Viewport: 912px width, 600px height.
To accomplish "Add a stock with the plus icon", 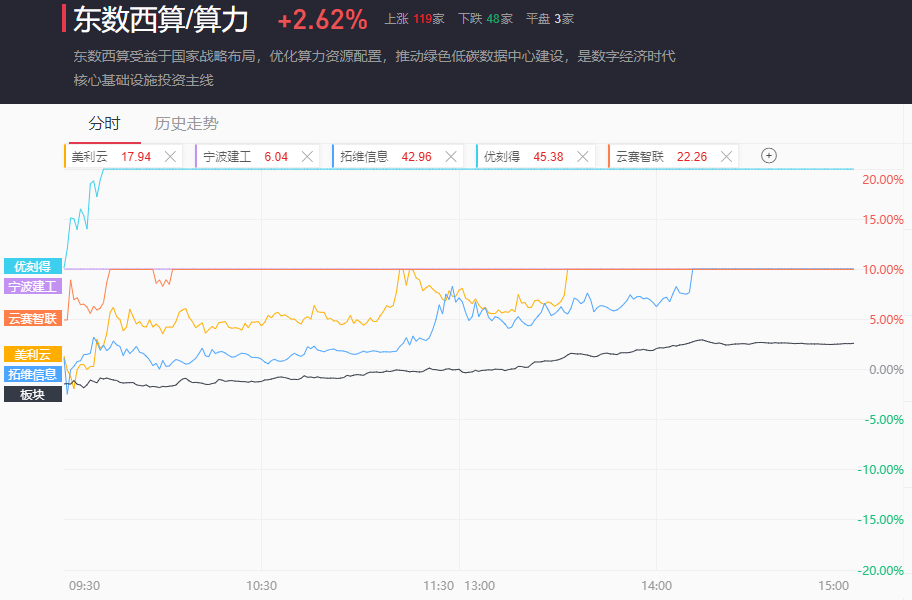I will coord(769,156).
